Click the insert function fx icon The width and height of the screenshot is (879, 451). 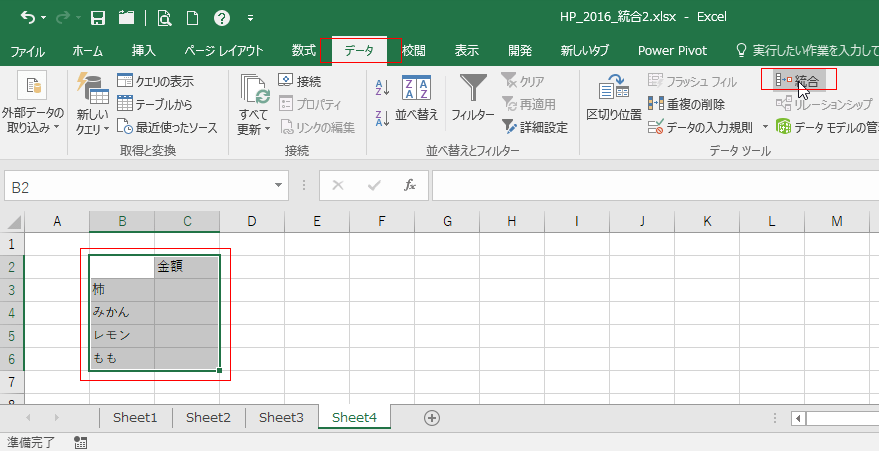pos(409,185)
